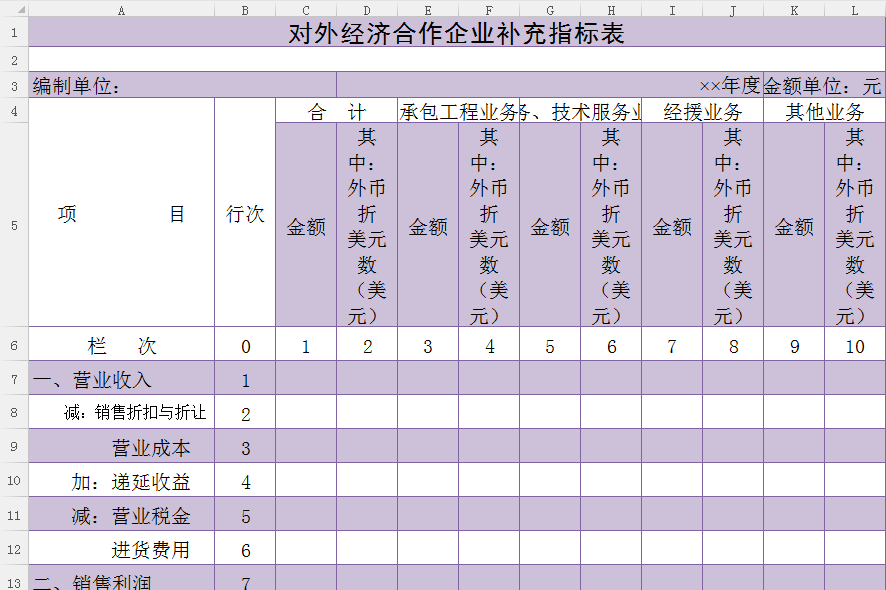Click the title cell 对外经济合作企业补充指标表
Image resolution: width=886 pixels, height=590 pixels.
[x=456, y=34]
